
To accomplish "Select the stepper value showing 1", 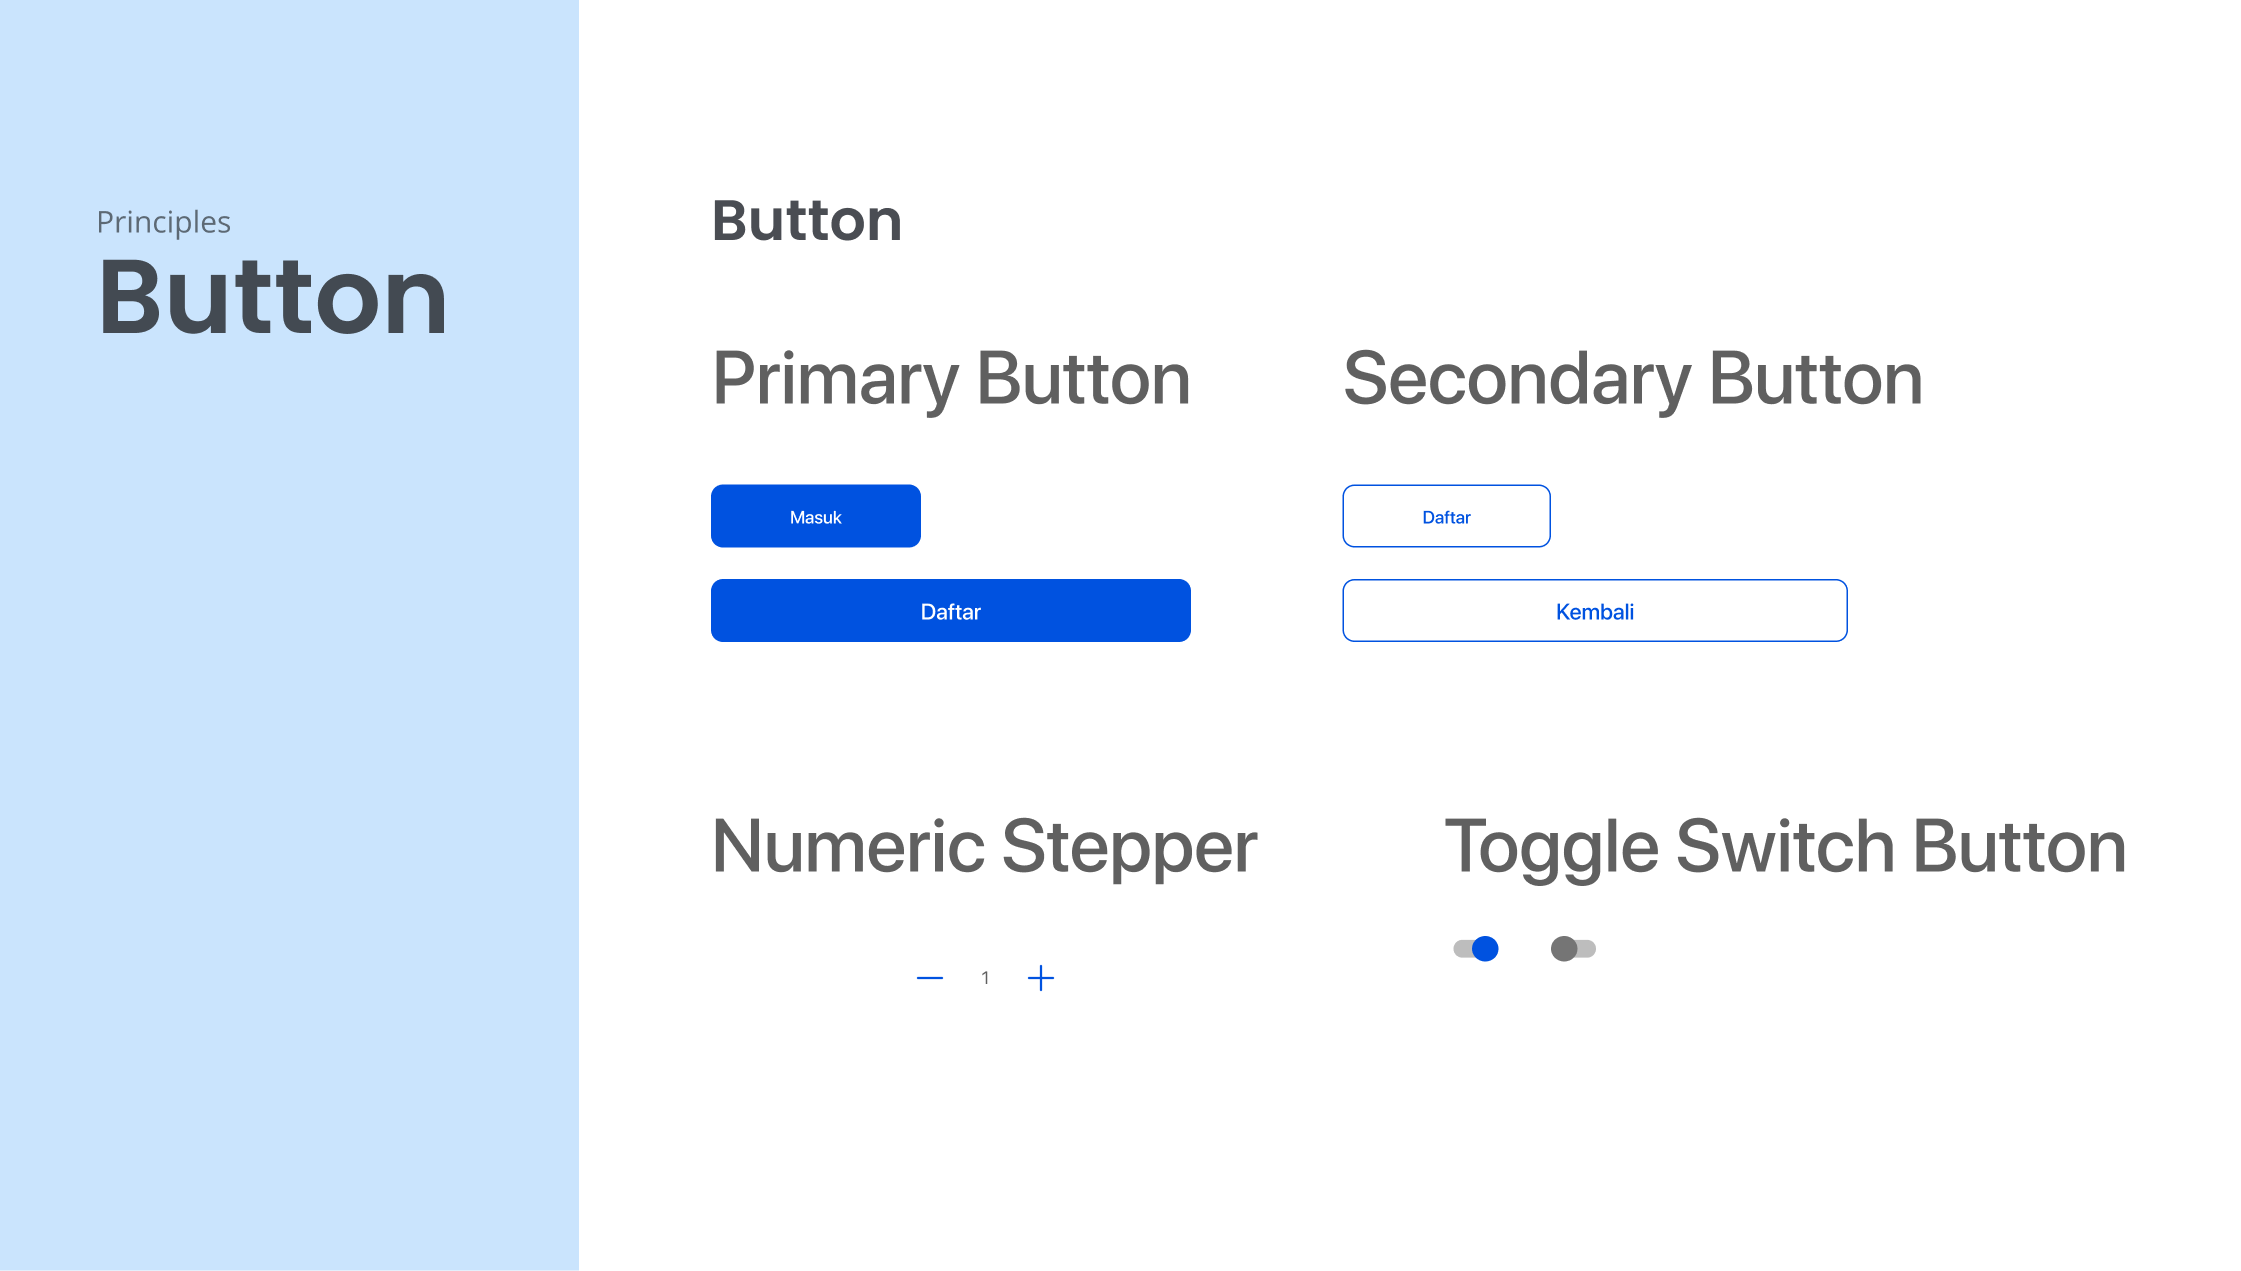I will click(x=985, y=978).
